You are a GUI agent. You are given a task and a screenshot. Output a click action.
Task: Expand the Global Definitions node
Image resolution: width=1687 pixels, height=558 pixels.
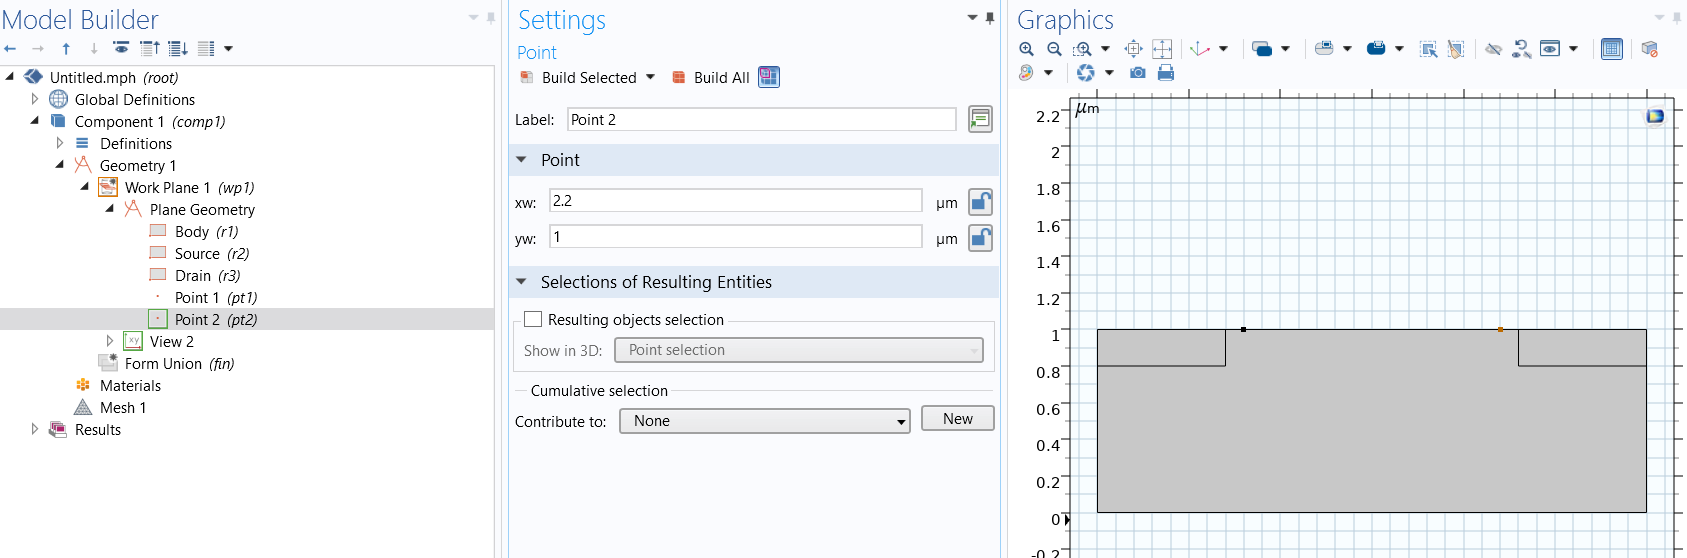[x=35, y=99]
